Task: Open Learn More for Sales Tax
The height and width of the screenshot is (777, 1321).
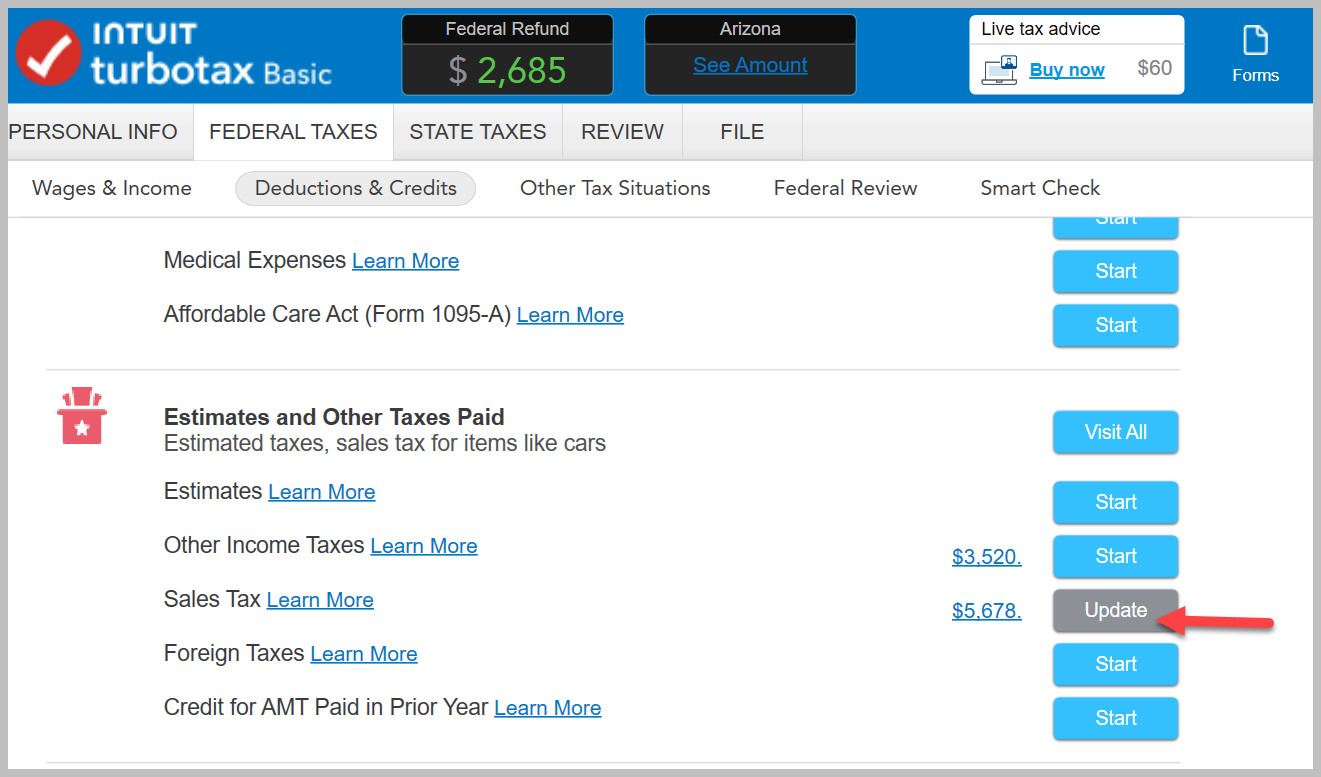Action: point(320,600)
